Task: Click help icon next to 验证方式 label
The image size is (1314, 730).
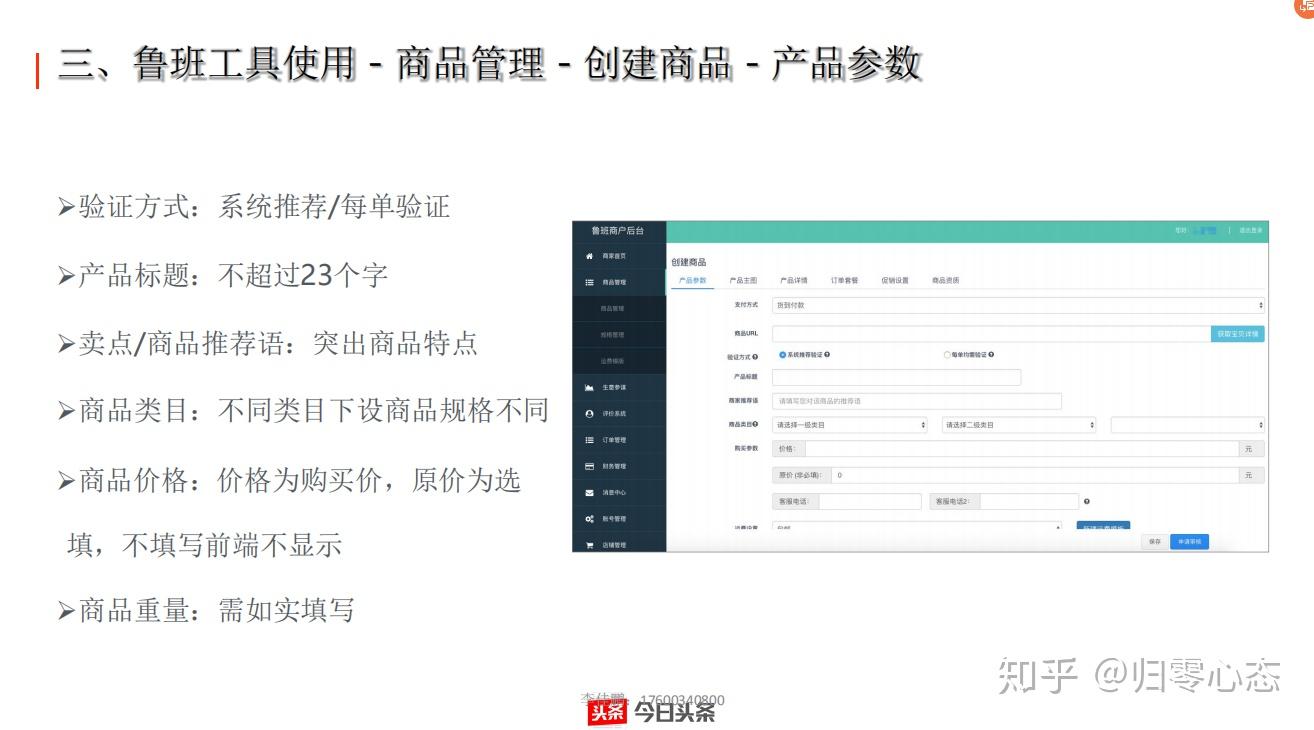Action: point(755,356)
